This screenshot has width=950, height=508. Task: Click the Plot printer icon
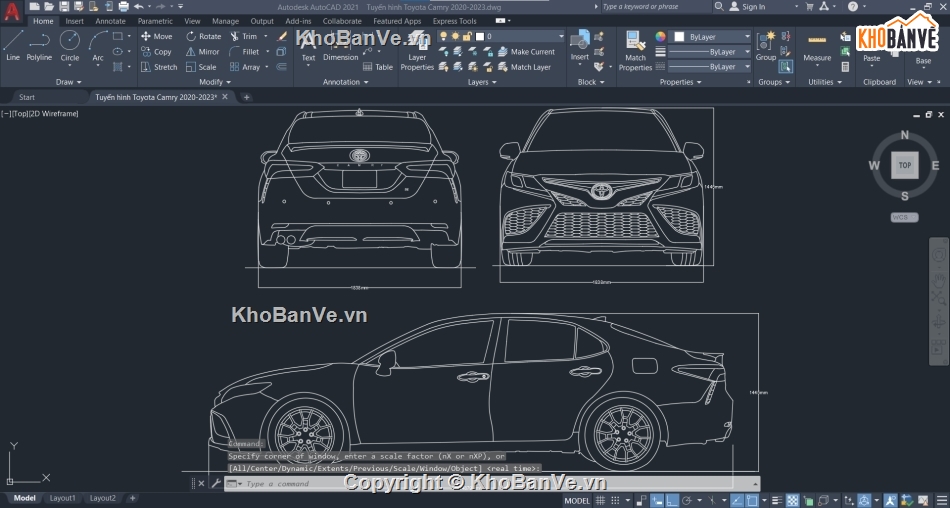(124, 7)
